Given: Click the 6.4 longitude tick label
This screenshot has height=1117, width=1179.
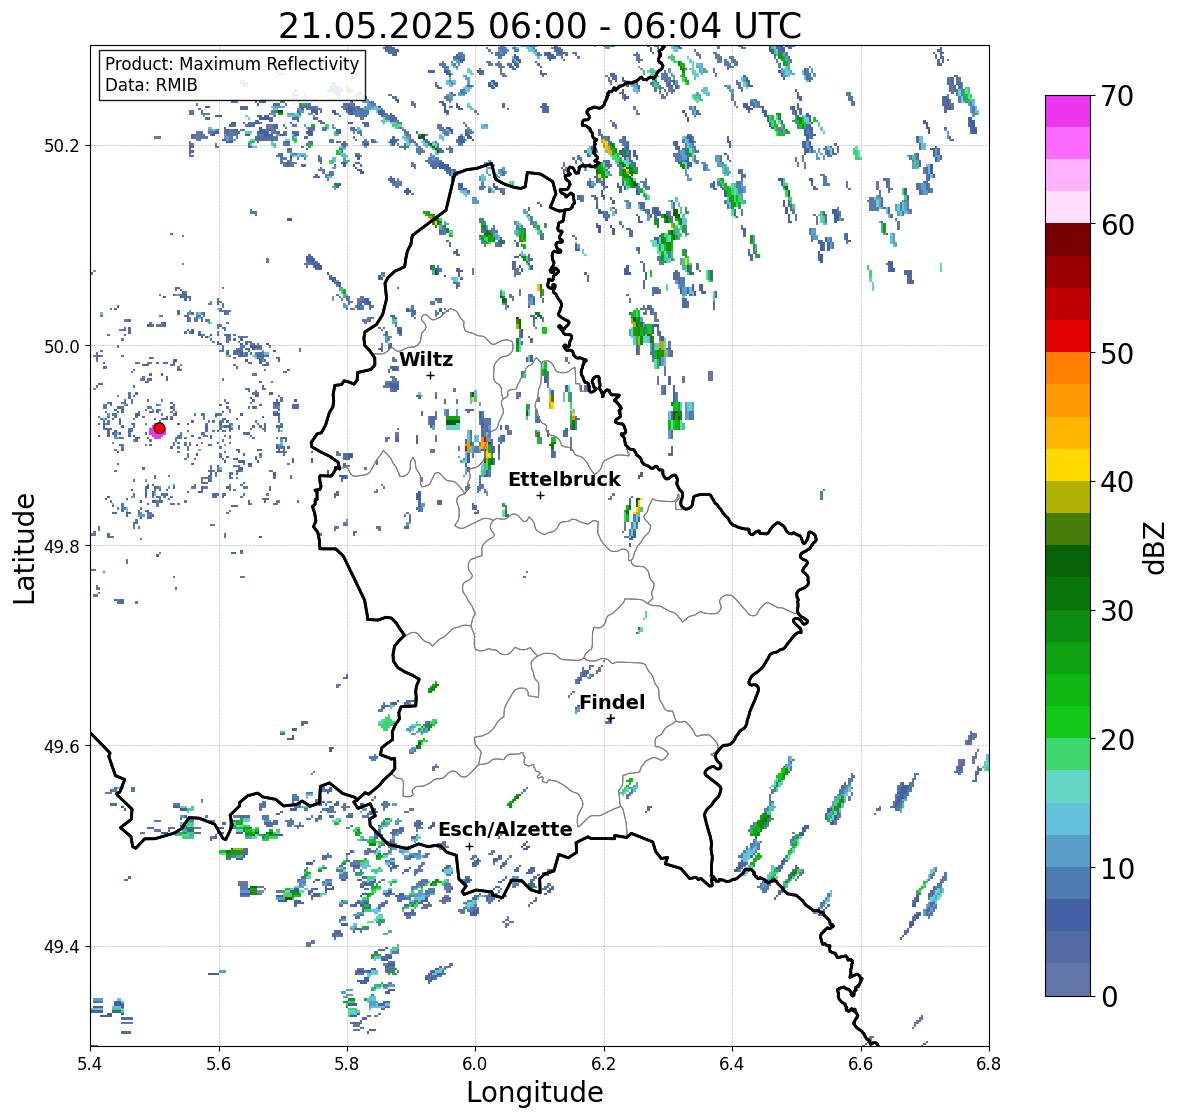Looking at the screenshot, I should click(732, 1063).
